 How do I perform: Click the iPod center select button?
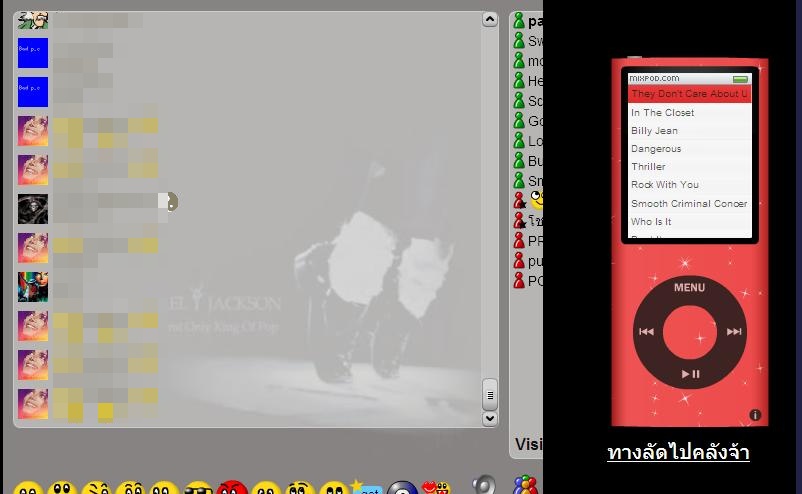[x=689, y=332]
